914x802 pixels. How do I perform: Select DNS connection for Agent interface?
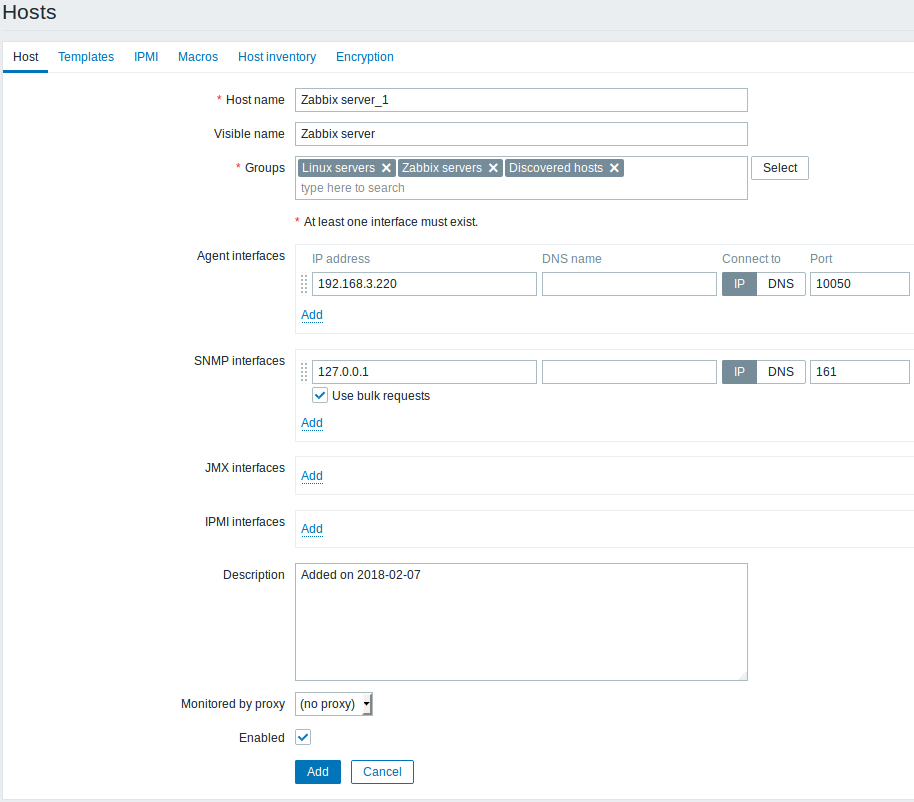[x=781, y=284]
